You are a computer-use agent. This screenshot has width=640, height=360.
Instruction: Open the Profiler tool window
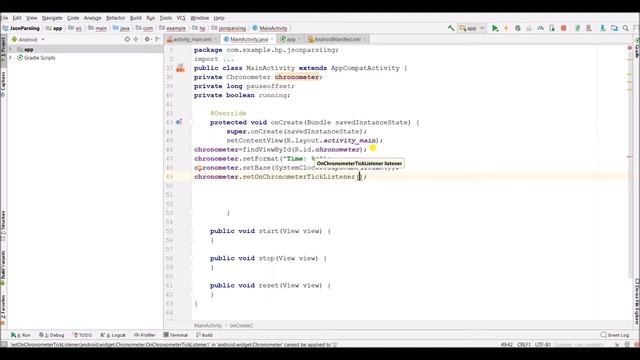[x=144, y=335]
